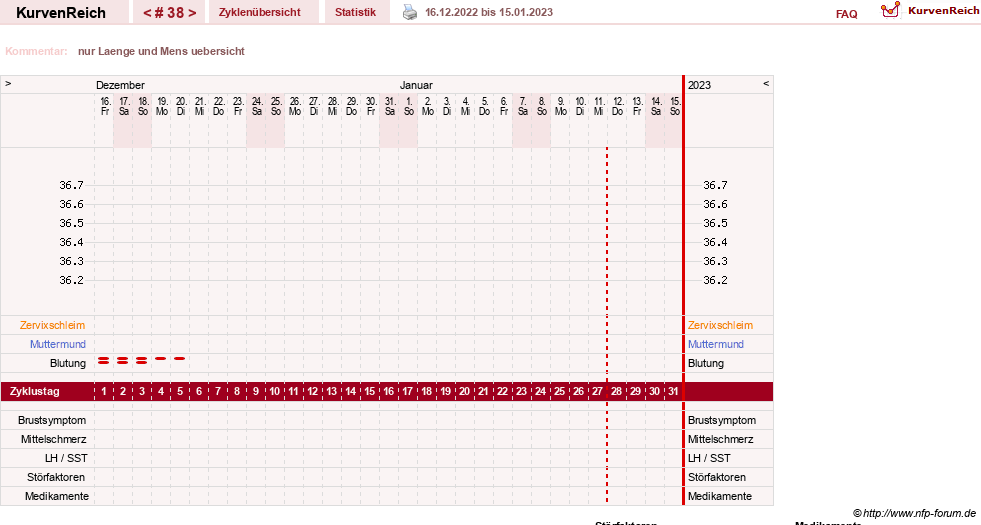Click the right Störfaktoren label

coord(717,477)
